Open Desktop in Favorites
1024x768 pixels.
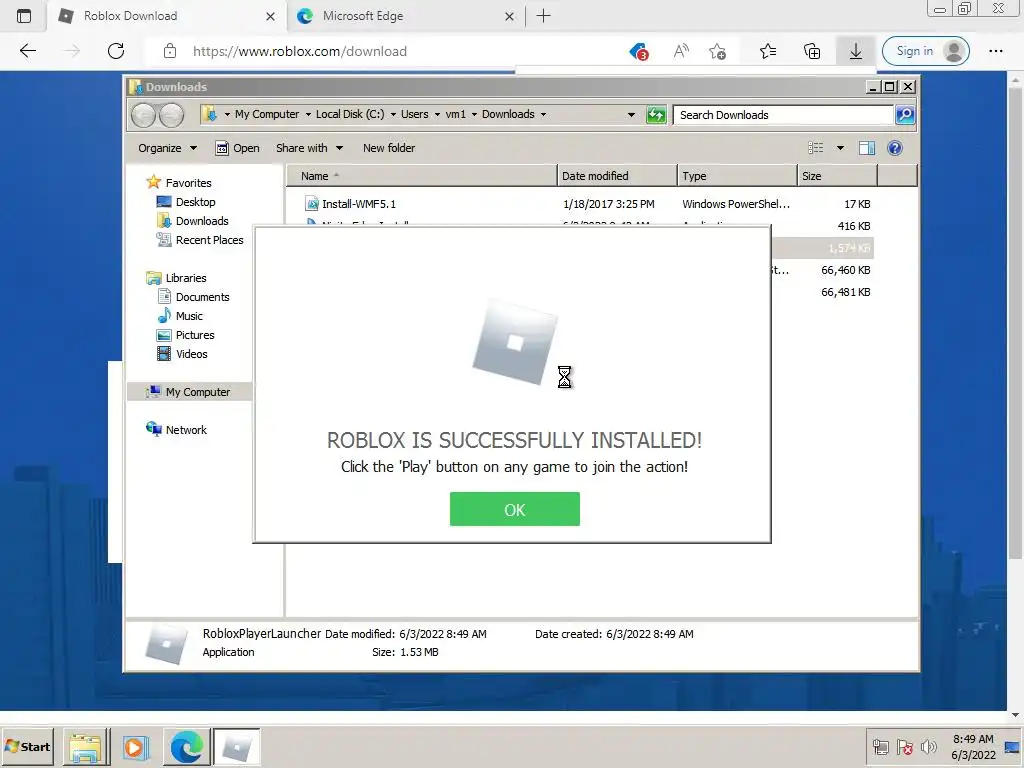(x=195, y=202)
